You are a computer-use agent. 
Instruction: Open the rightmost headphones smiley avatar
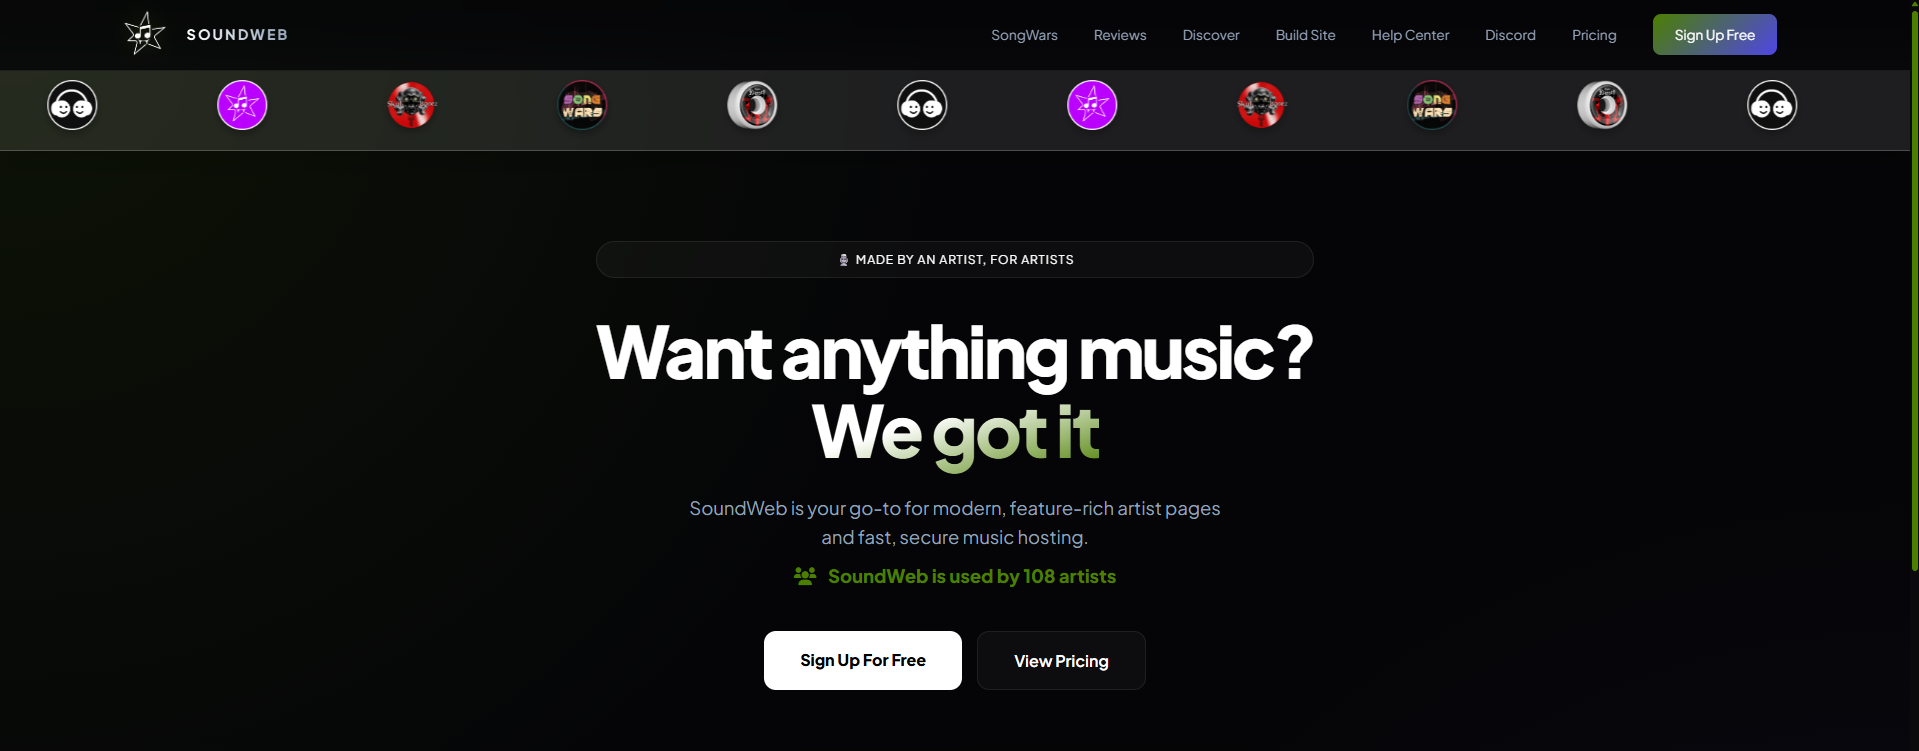click(1772, 105)
